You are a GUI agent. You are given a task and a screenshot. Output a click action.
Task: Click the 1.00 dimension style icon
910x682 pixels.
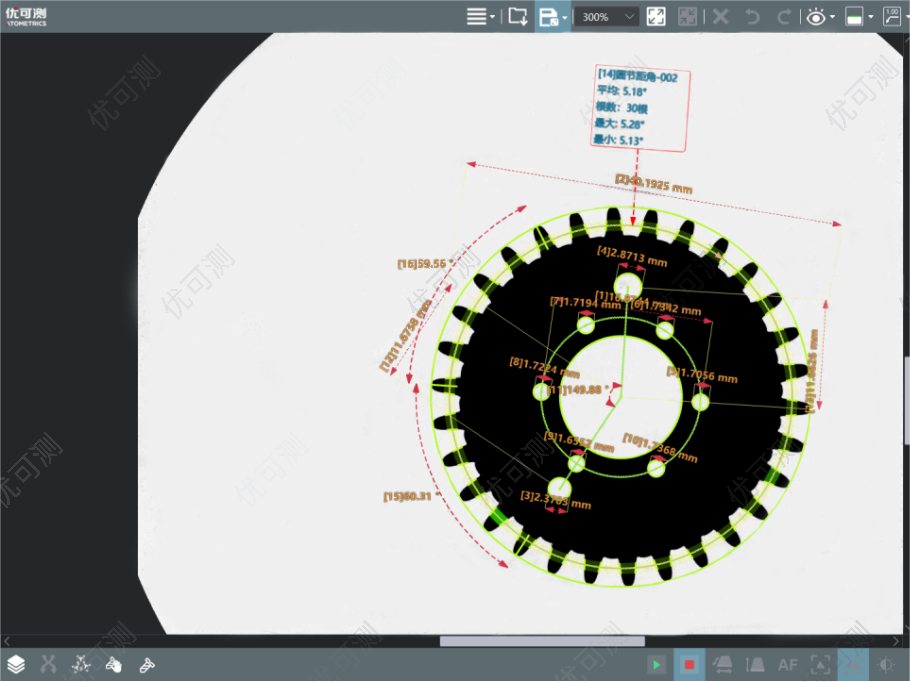click(x=892, y=17)
